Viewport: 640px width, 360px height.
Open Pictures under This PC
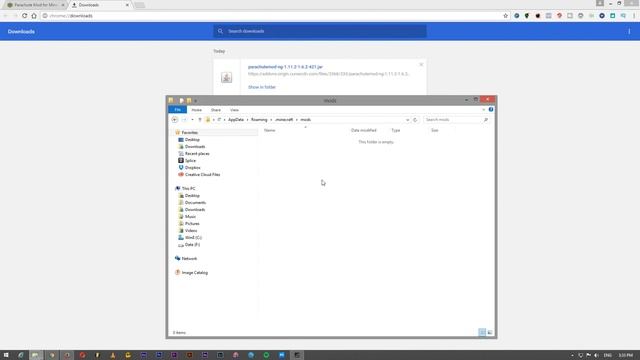click(192, 223)
